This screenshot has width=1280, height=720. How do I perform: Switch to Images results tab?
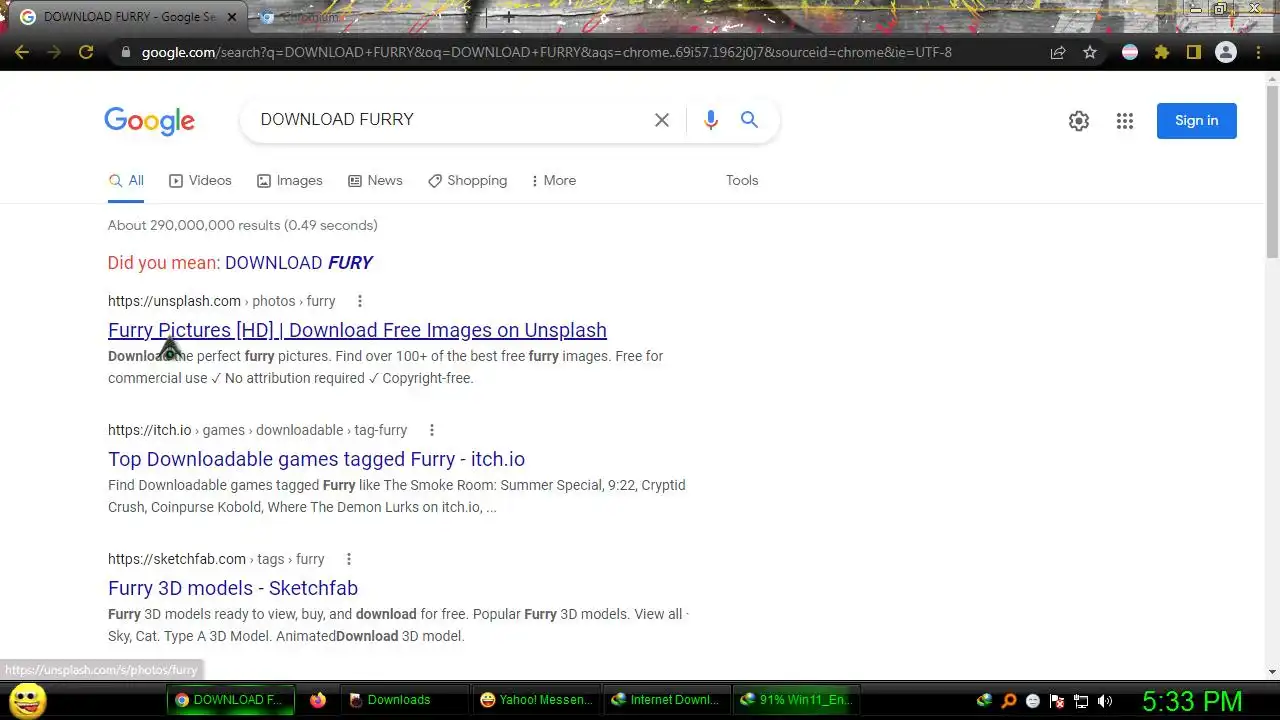[289, 181]
